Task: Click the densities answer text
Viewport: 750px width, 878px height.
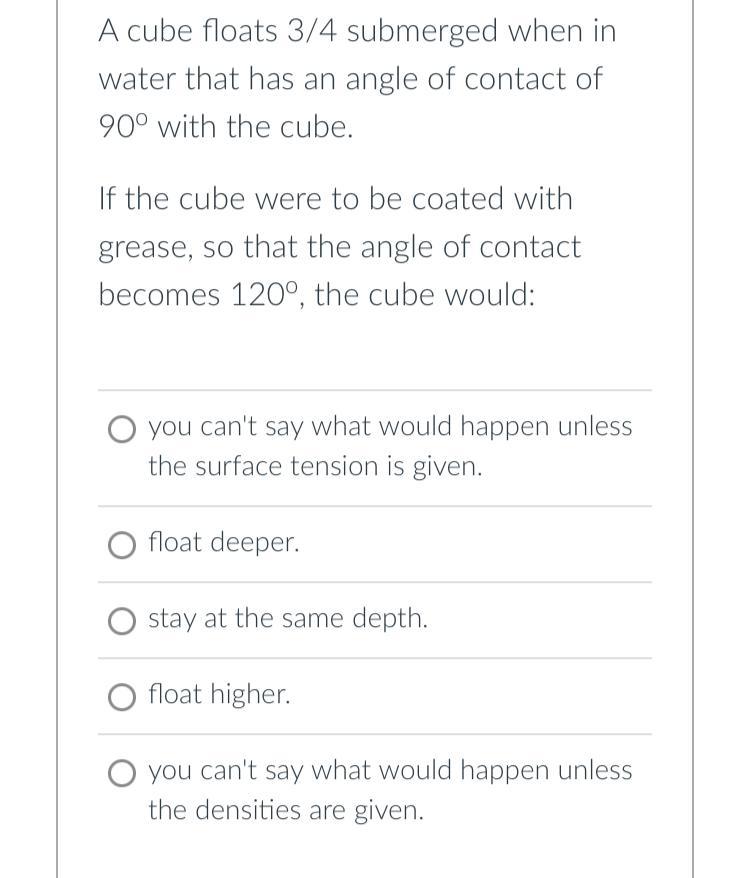Action: tap(390, 790)
